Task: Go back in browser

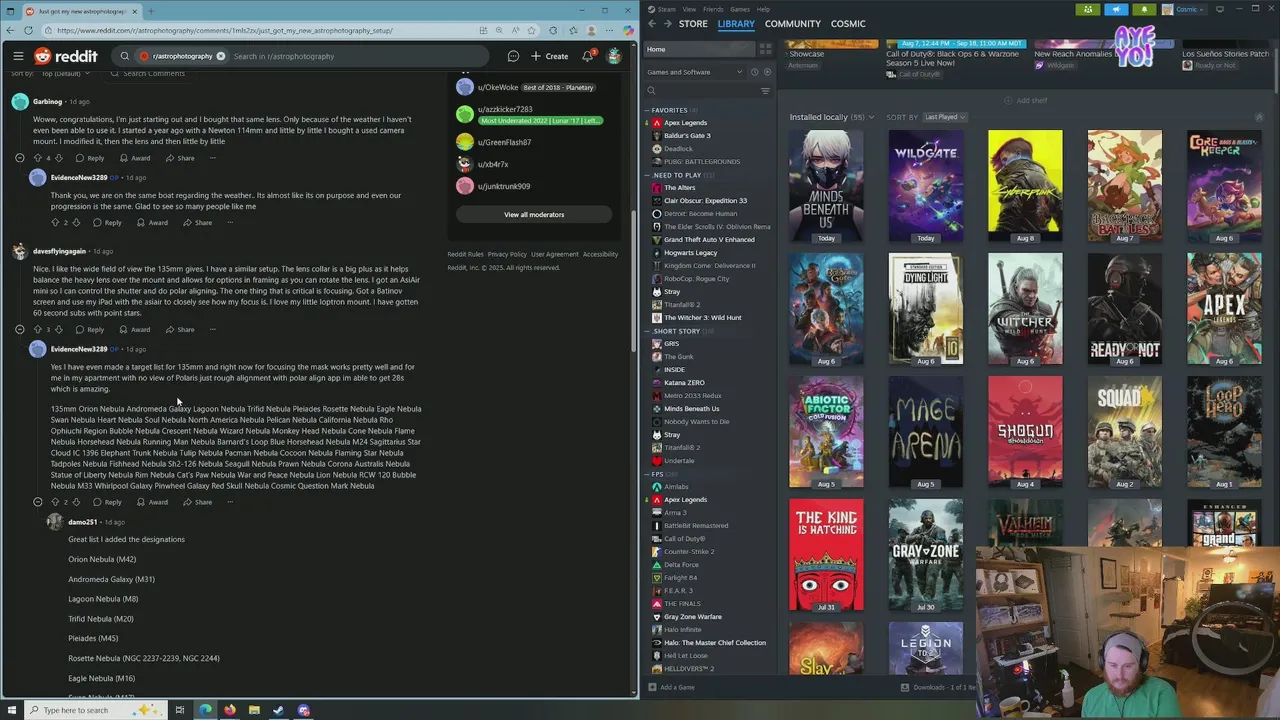Action: click(x=11, y=30)
